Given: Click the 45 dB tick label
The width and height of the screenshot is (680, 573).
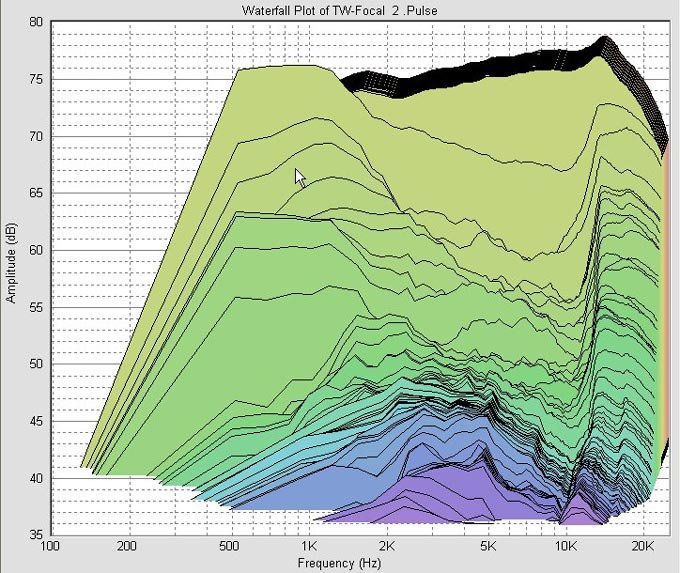Looking at the screenshot, I should (36, 421).
